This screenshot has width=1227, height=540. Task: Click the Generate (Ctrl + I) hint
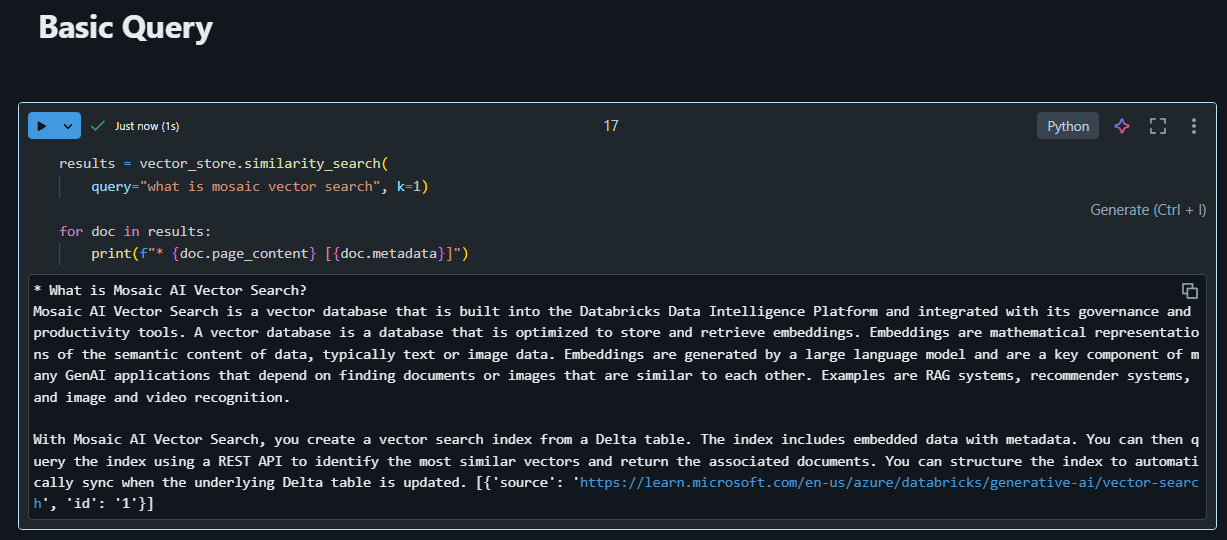click(x=1148, y=210)
